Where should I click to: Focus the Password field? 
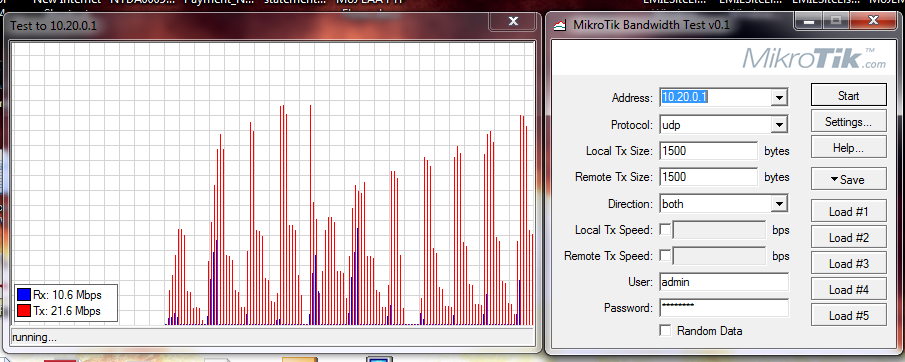[x=724, y=308]
